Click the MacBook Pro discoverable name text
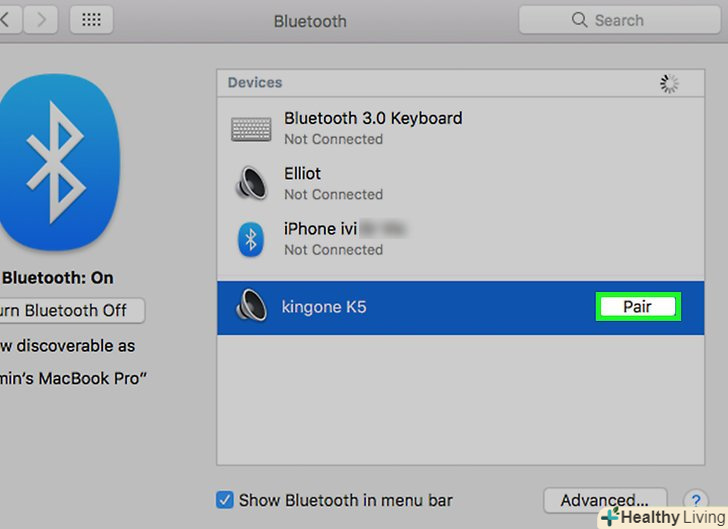Screen dimensions: 728x529 73,379
